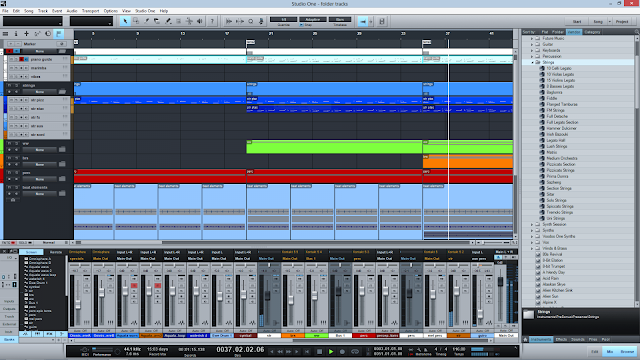This screenshot has width=640, height=360.
Task: Expand the Percussion folder in browser
Action: tap(532, 56)
